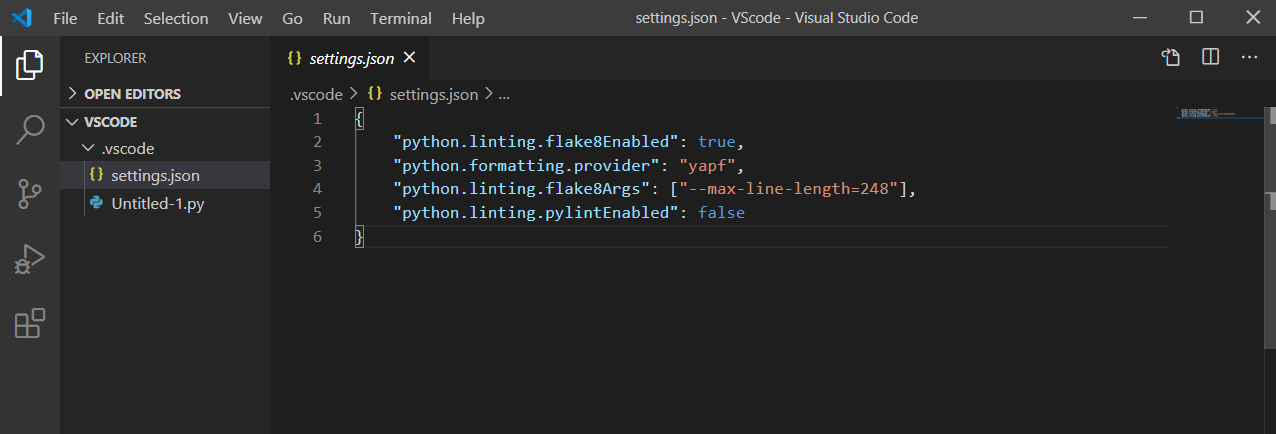This screenshot has width=1276, height=434.
Task: Close the settings.json editor tab
Action: 409,58
